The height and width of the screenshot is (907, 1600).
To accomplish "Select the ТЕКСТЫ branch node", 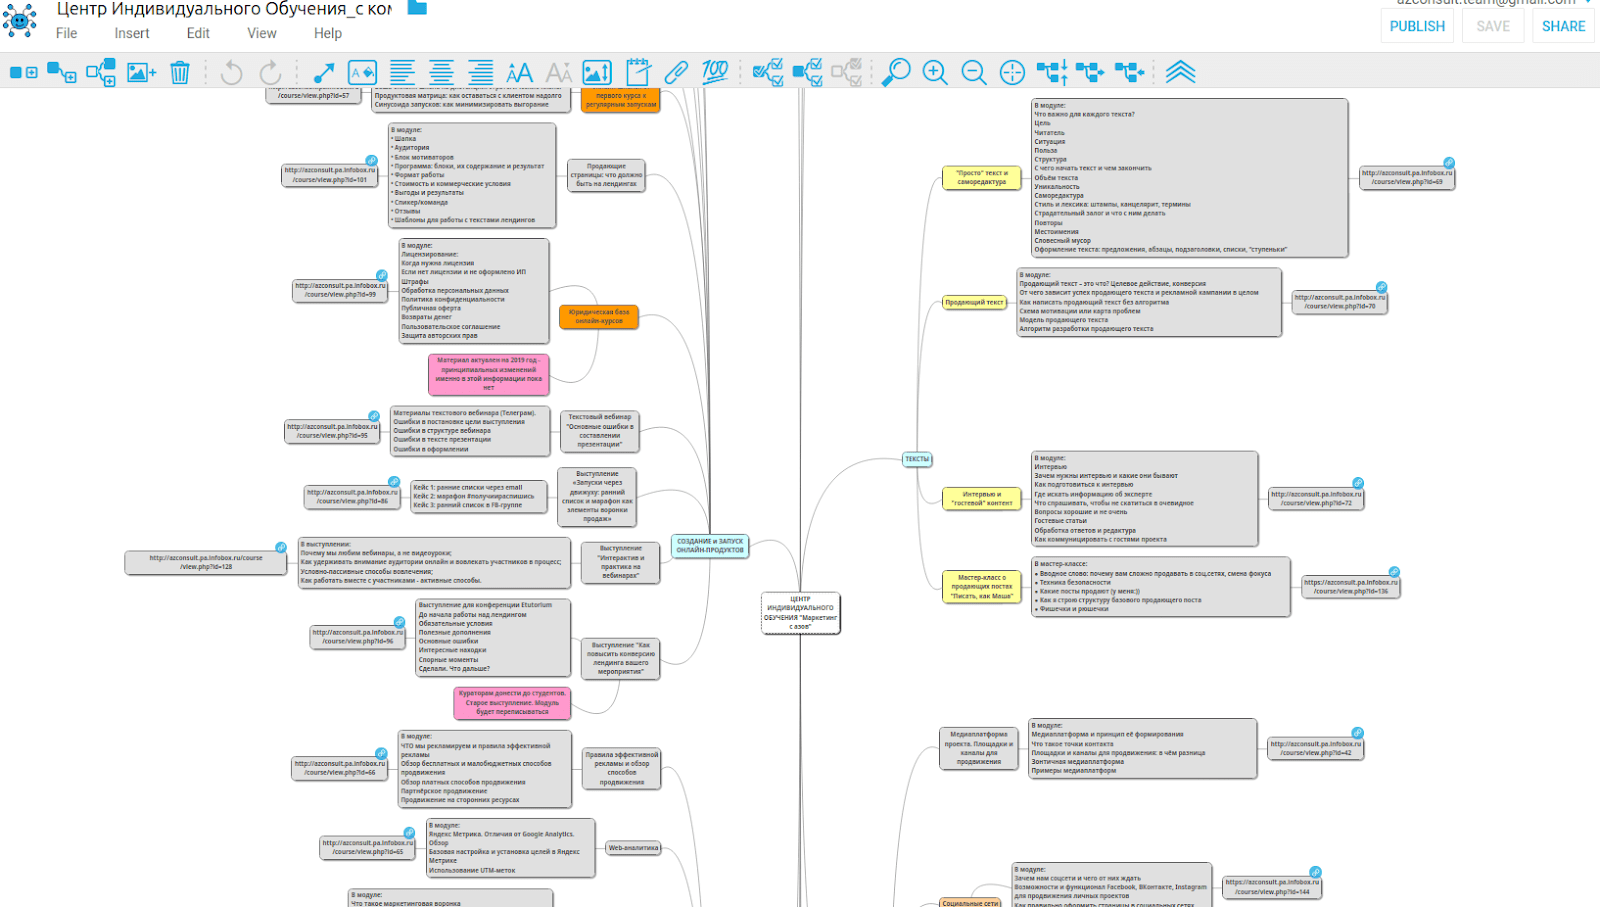I will pos(917,459).
